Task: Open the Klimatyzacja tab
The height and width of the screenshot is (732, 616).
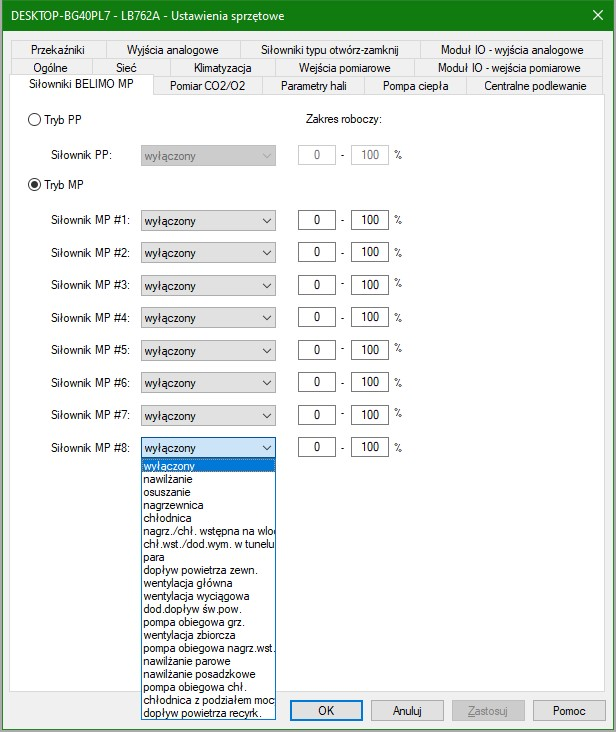Action: tap(223, 68)
